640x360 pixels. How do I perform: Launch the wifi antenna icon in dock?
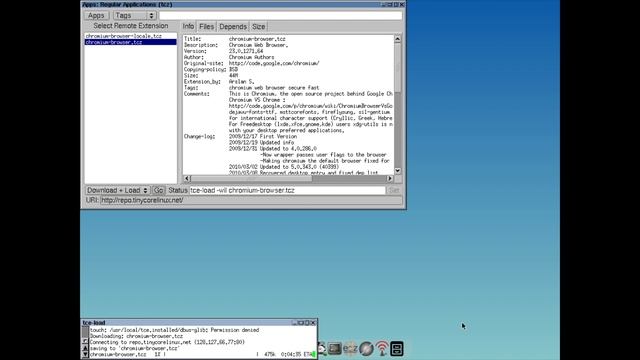(x=382, y=349)
